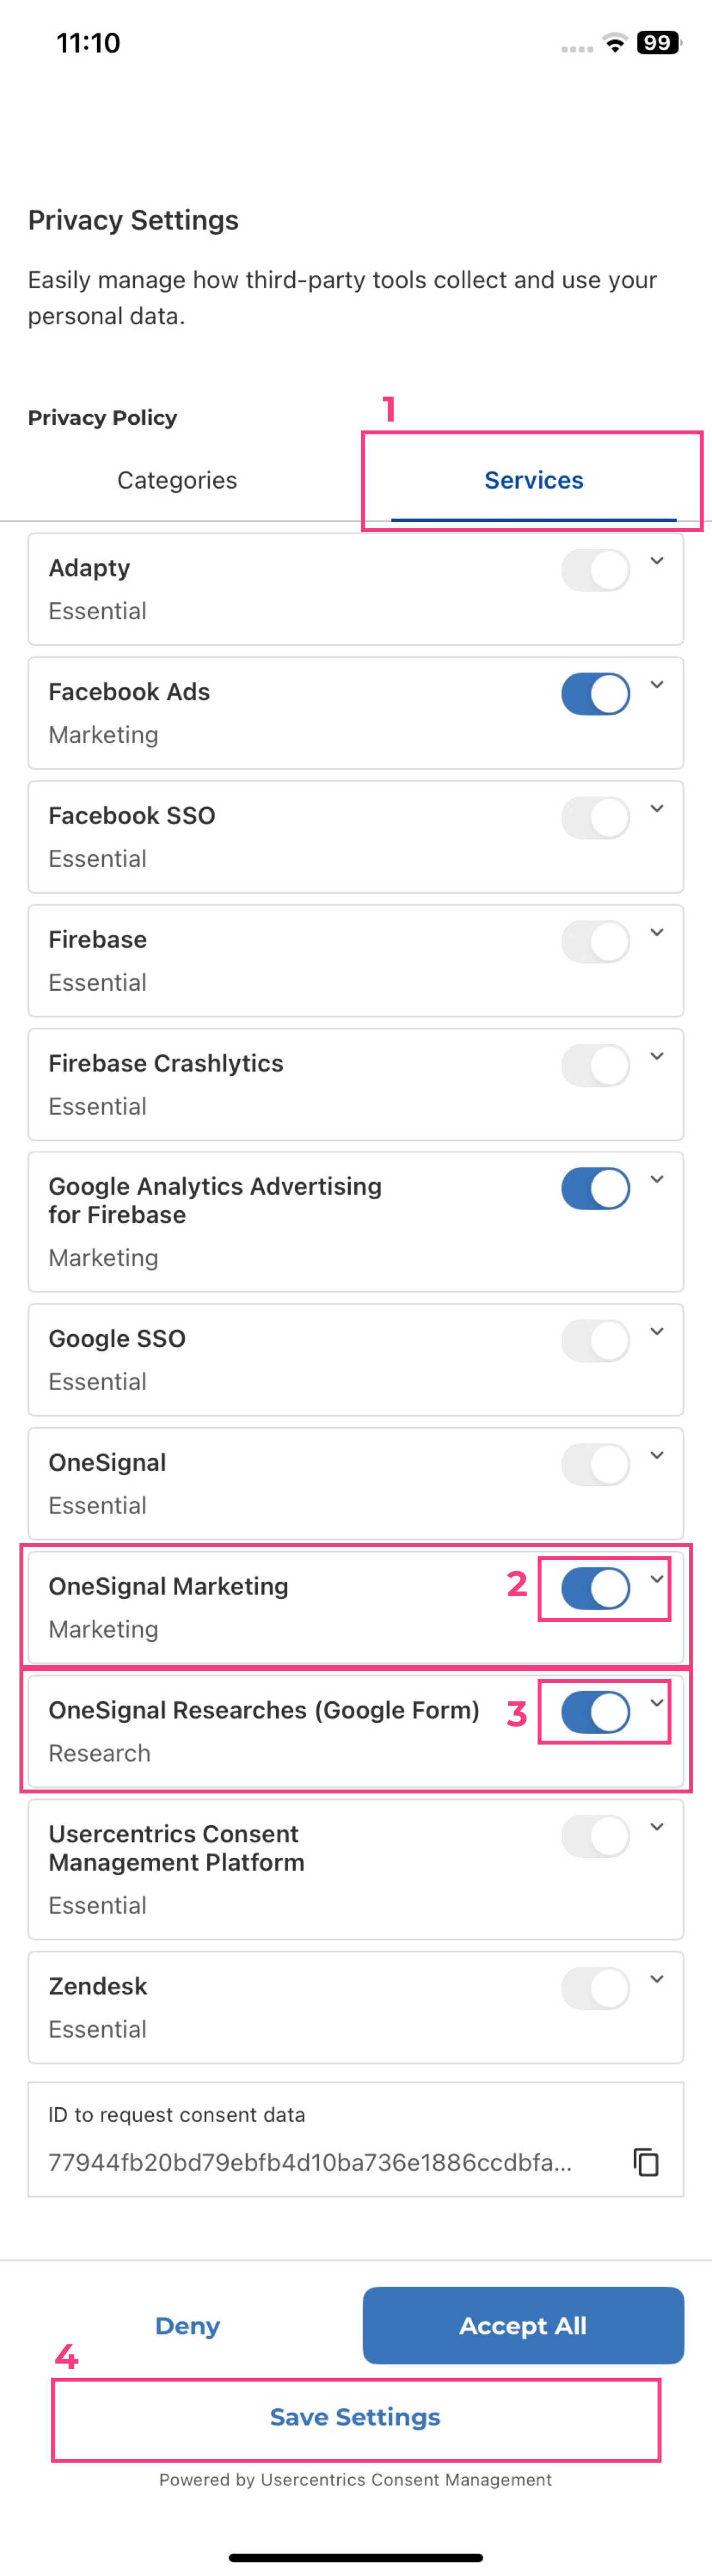The width and height of the screenshot is (712, 2576).
Task: Expand the Facebook SSO chevron
Action: [x=657, y=808]
